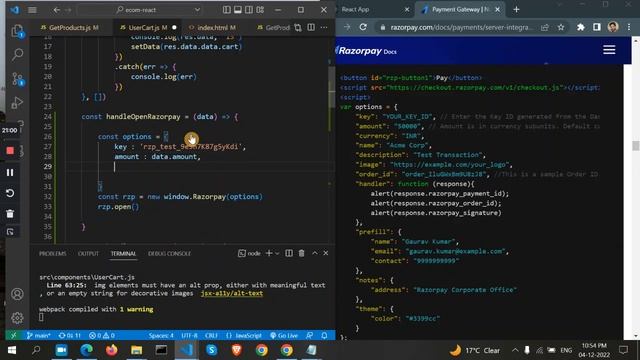Open the Run and Debug view
This screenshot has width=640, height=360.
pyautogui.click(x=17, y=102)
